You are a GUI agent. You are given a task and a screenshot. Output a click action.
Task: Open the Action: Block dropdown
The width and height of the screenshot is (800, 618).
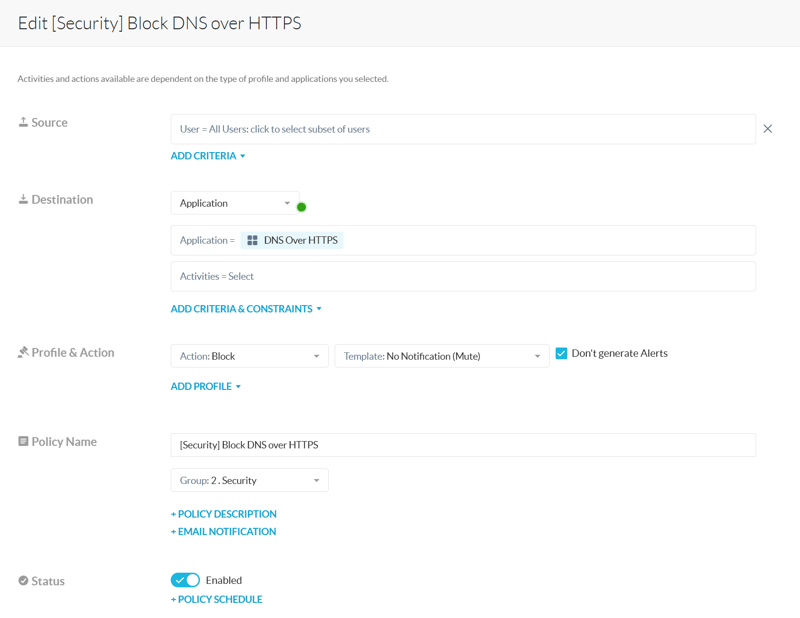pos(249,356)
